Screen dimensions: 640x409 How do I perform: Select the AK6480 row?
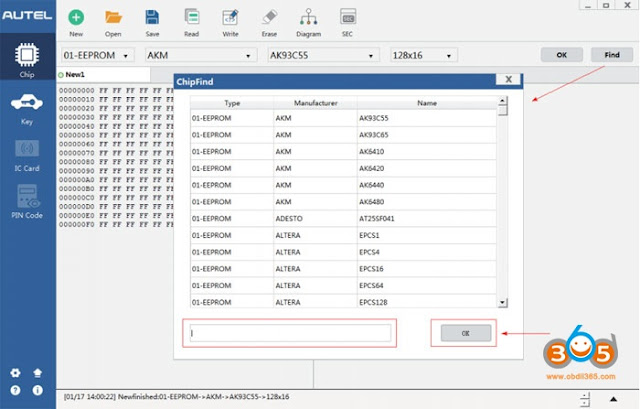pos(343,202)
